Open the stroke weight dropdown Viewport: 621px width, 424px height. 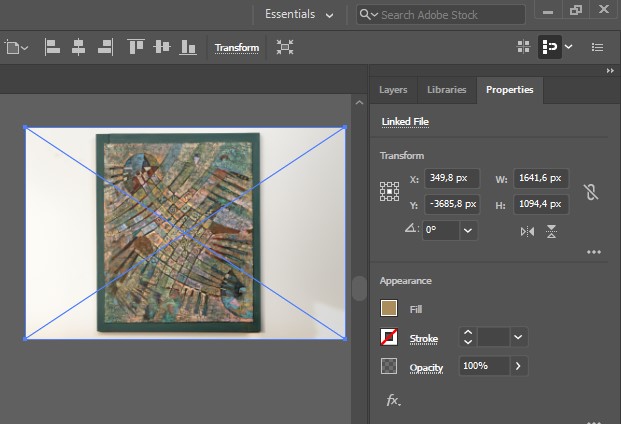point(518,338)
